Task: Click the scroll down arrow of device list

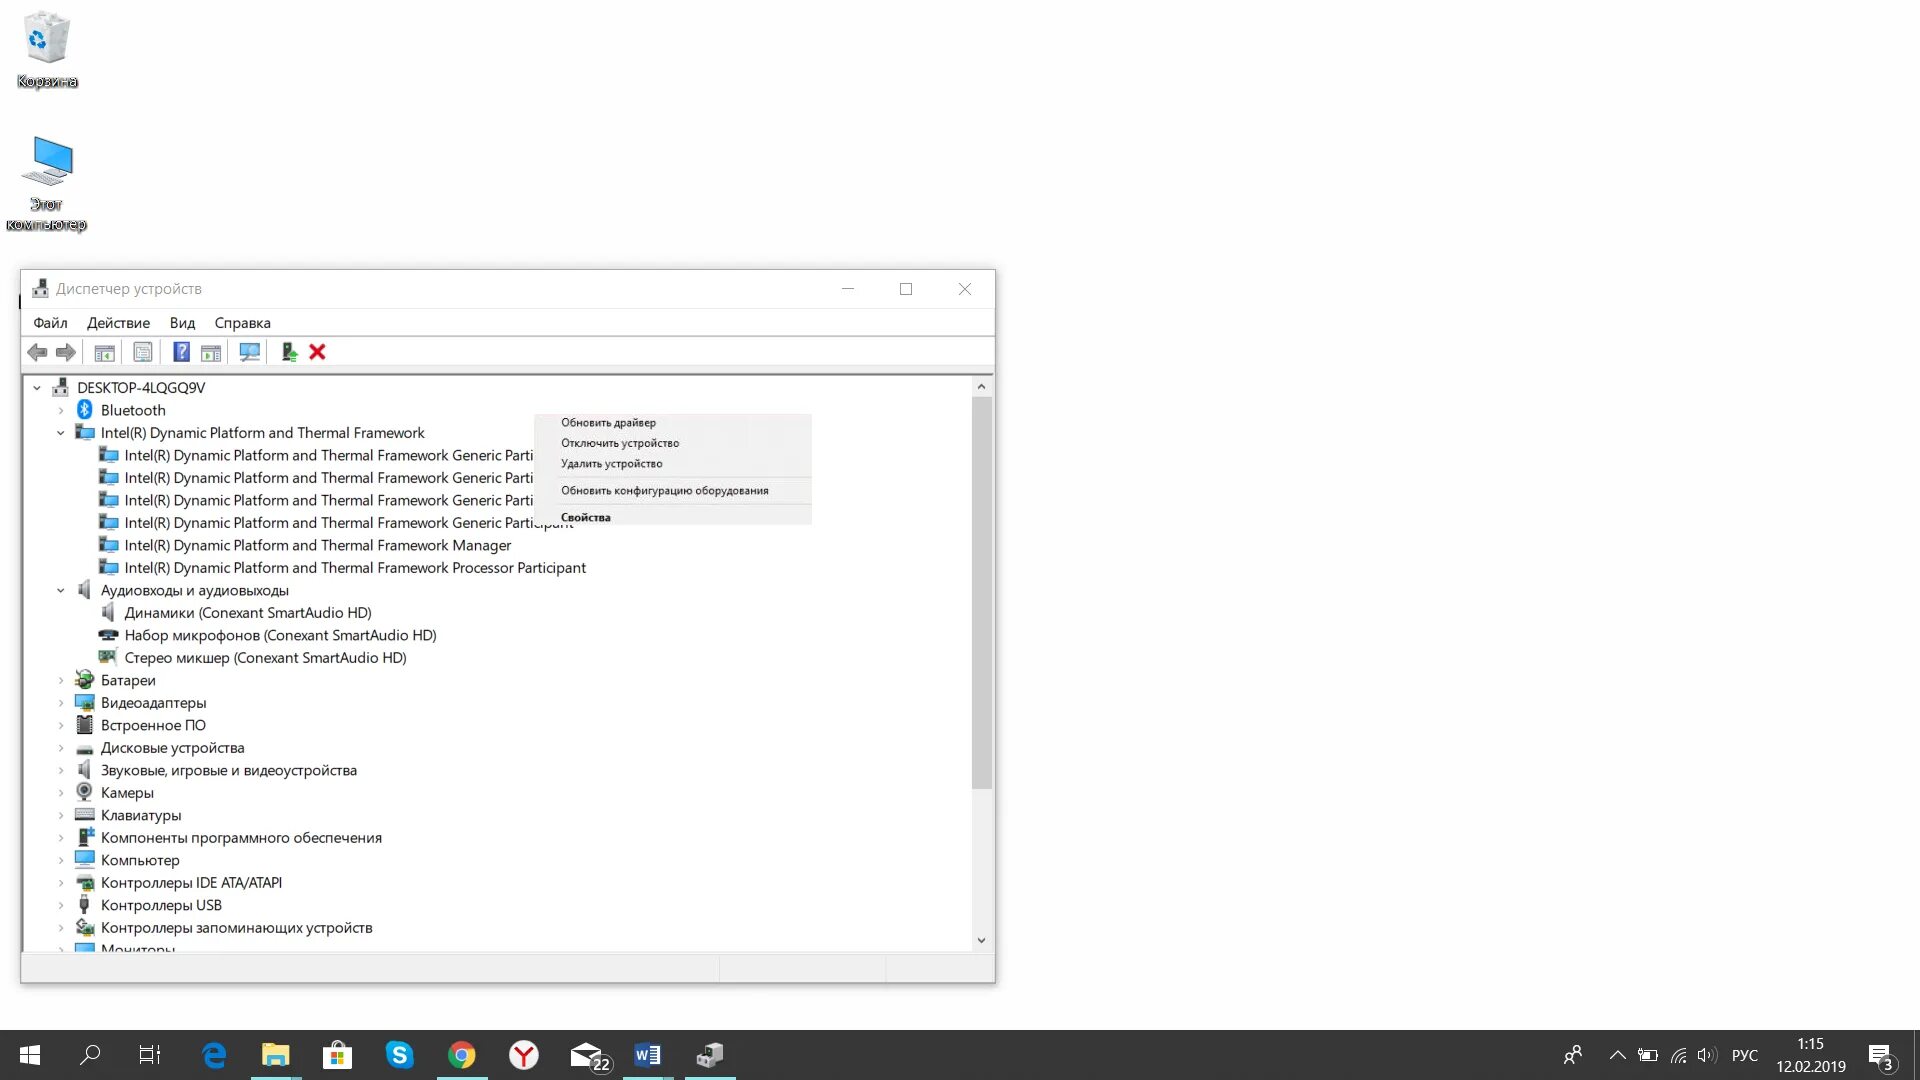Action: pyautogui.click(x=981, y=940)
